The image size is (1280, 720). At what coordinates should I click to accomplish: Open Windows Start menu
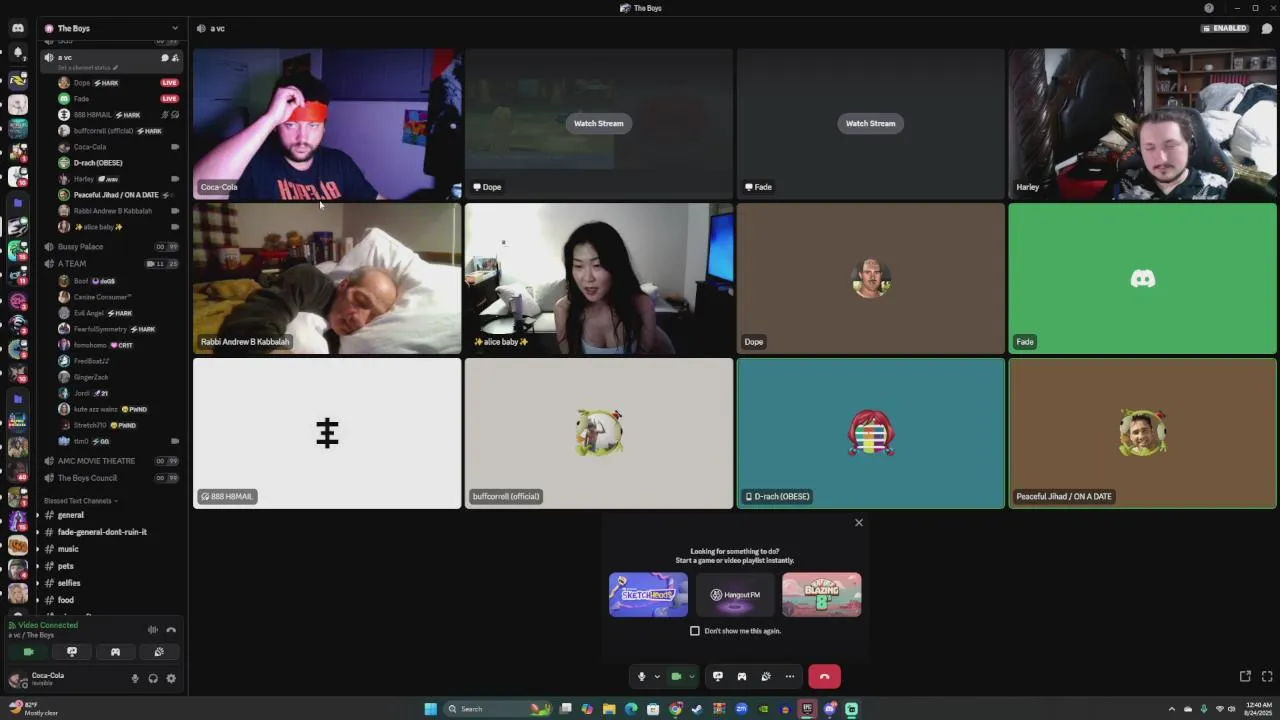(x=430, y=709)
